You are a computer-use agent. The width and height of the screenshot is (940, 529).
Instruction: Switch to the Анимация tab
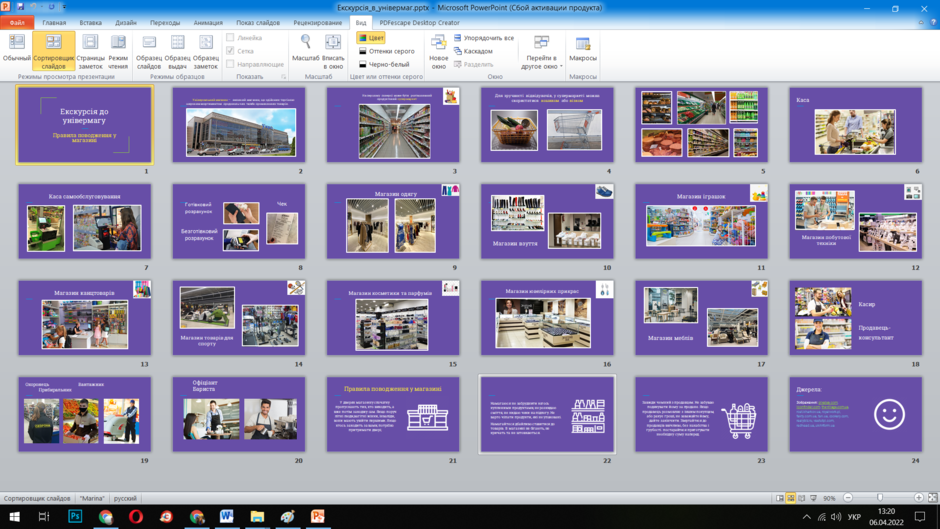[x=208, y=22]
